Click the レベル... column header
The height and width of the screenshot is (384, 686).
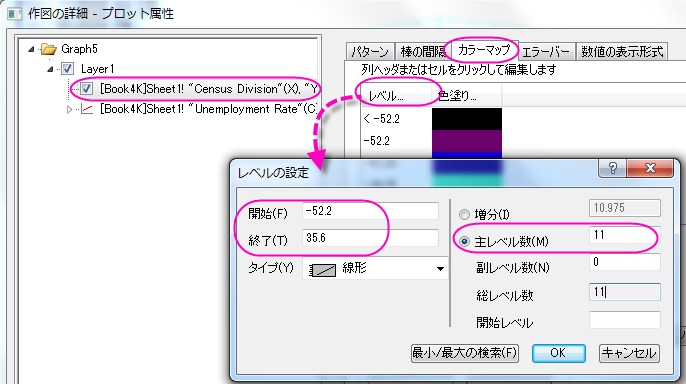(396, 96)
